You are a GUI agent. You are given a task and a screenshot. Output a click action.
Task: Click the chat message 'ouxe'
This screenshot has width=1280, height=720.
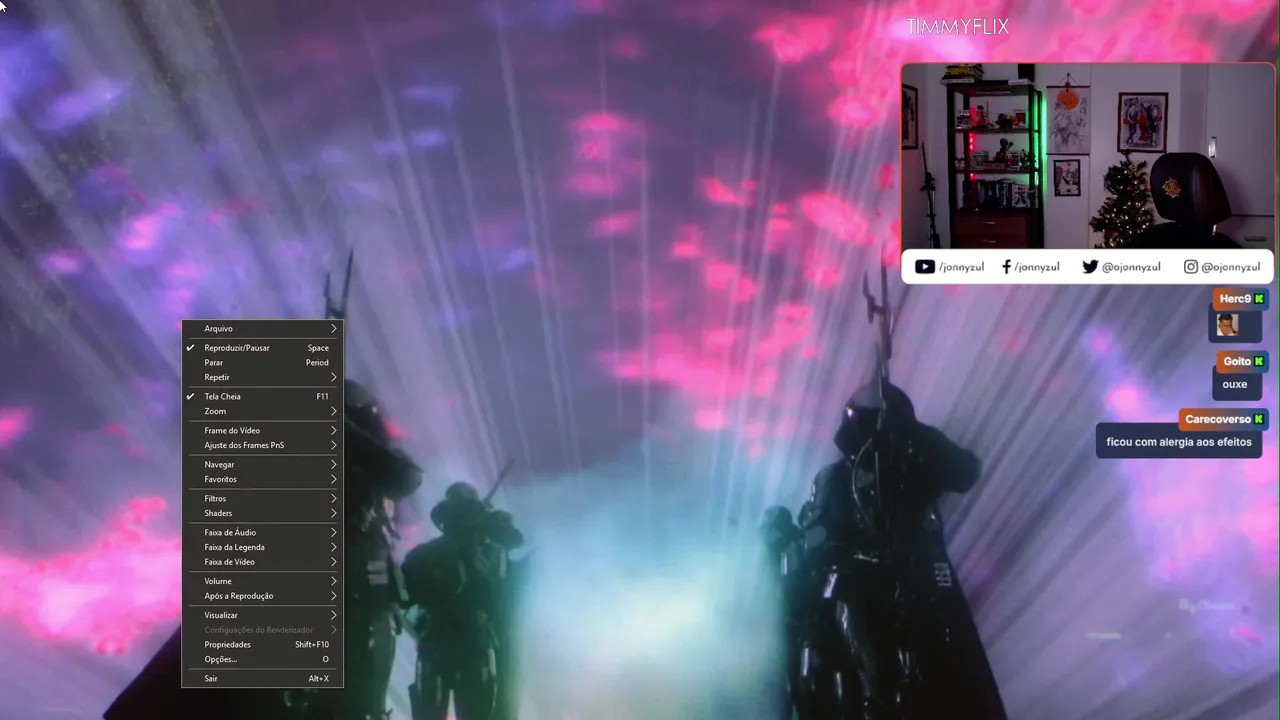[1235, 384]
